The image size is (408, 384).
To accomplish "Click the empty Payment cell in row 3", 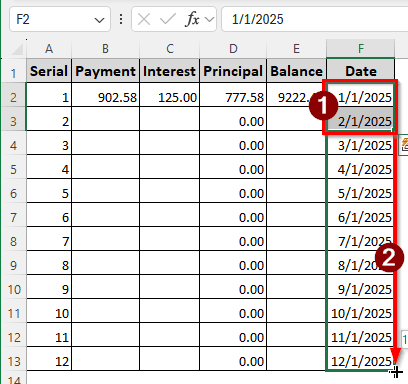I will click(x=106, y=119).
